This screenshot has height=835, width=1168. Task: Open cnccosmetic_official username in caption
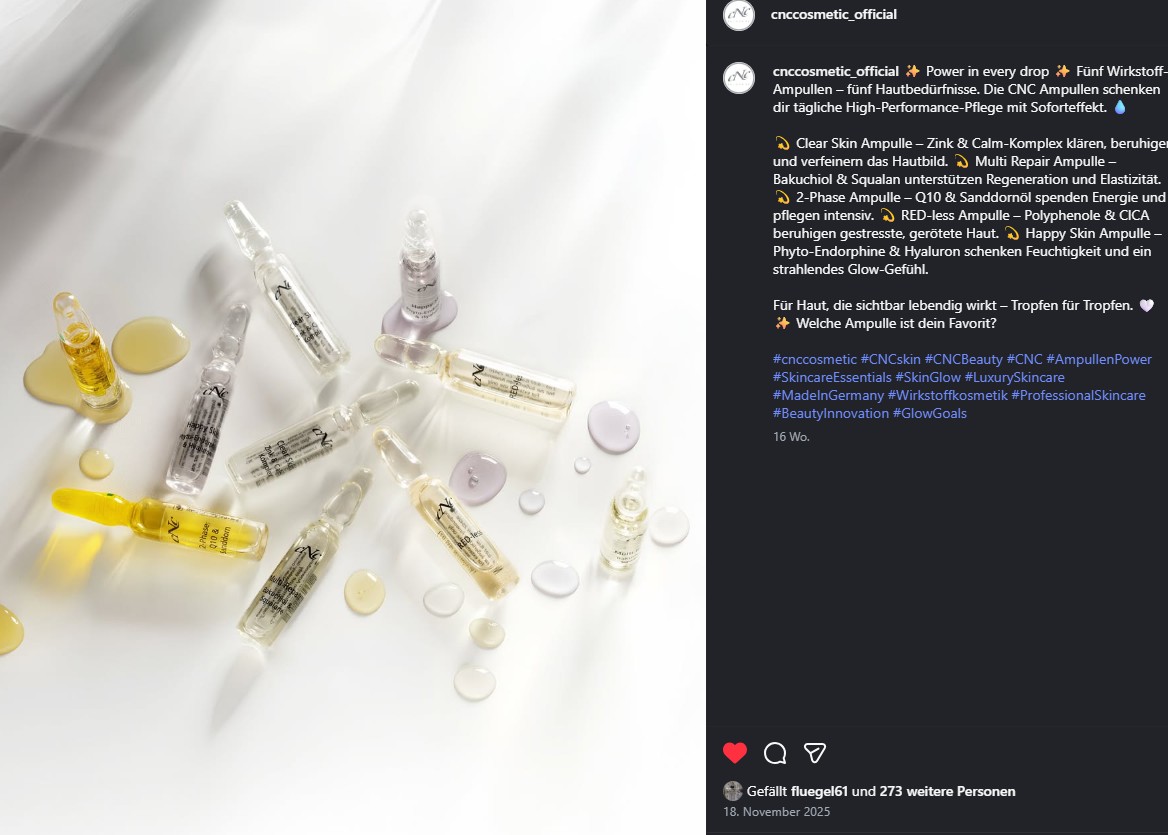click(x=835, y=71)
